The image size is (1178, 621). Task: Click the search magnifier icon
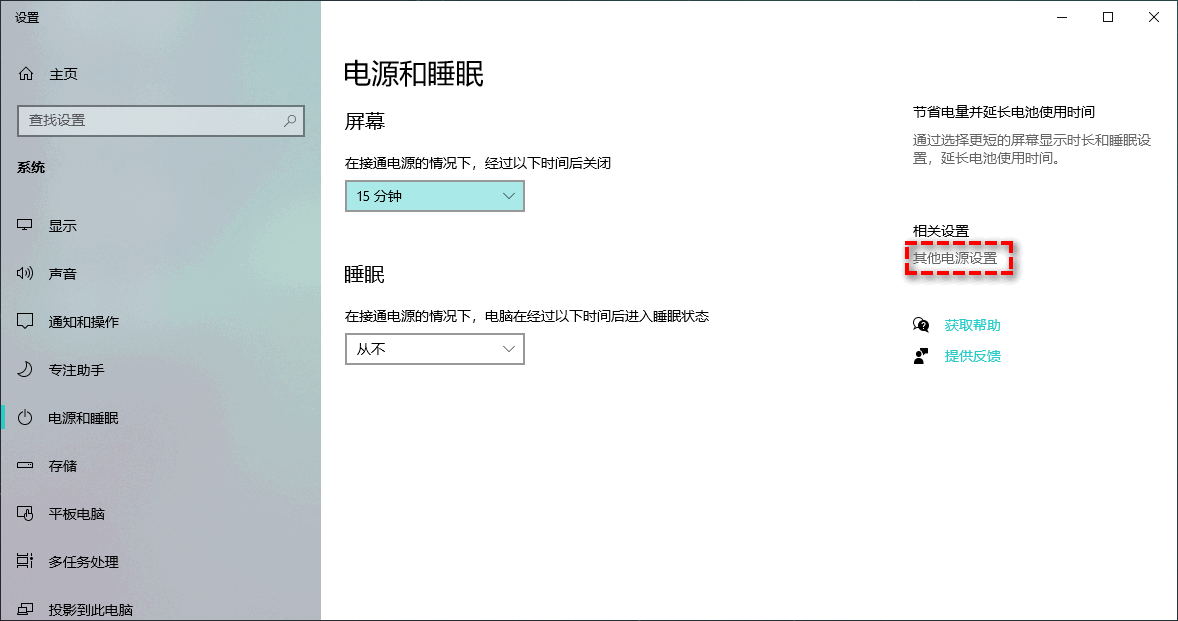(290, 120)
